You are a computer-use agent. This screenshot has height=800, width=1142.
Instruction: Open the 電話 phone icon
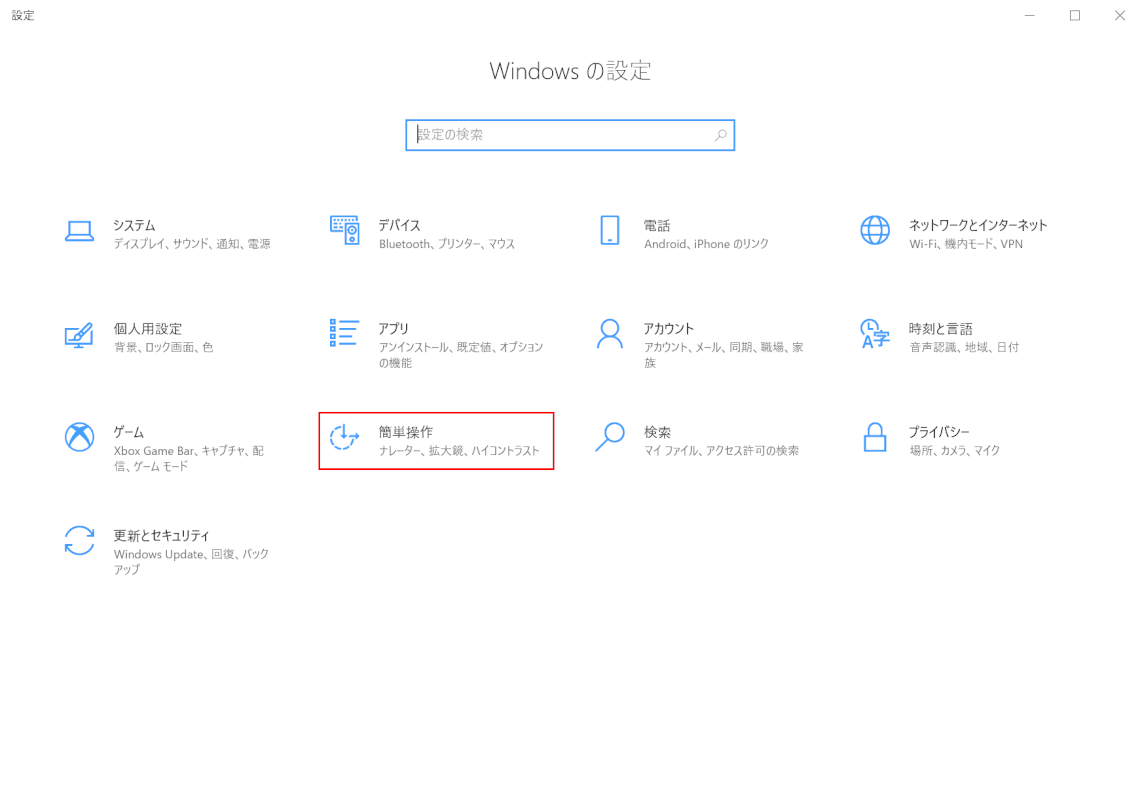[x=610, y=230]
